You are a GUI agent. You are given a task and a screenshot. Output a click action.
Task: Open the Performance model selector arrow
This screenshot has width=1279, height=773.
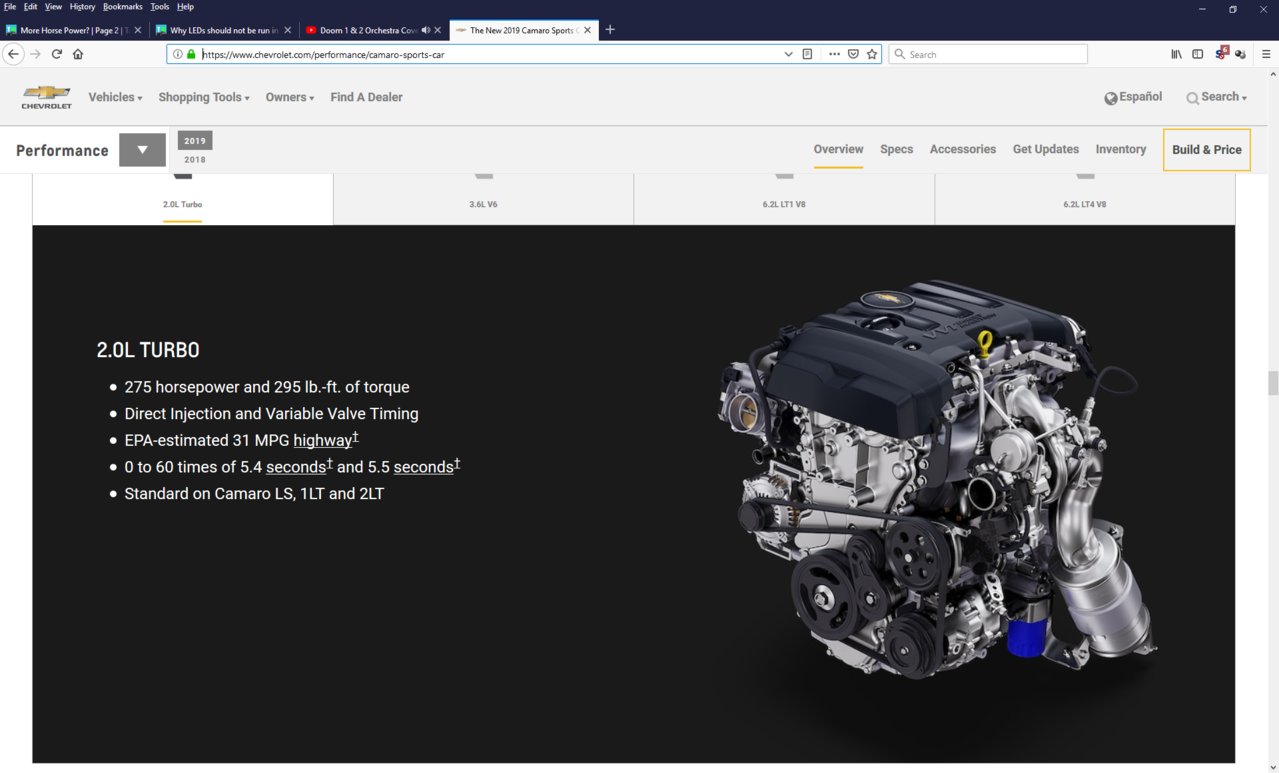pyautogui.click(x=142, y=150)
